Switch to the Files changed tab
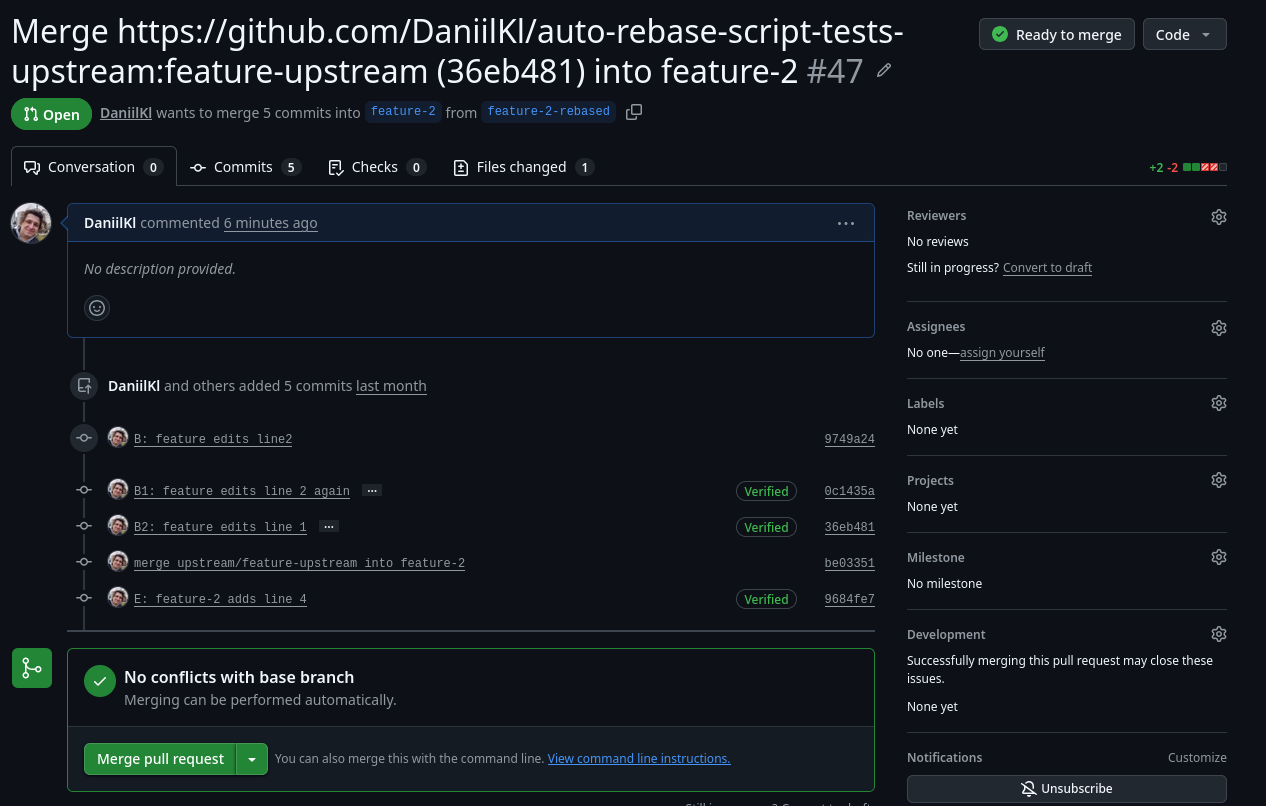Image resolution: width=1266 pixels, height=806 pixels. [523, 167]
